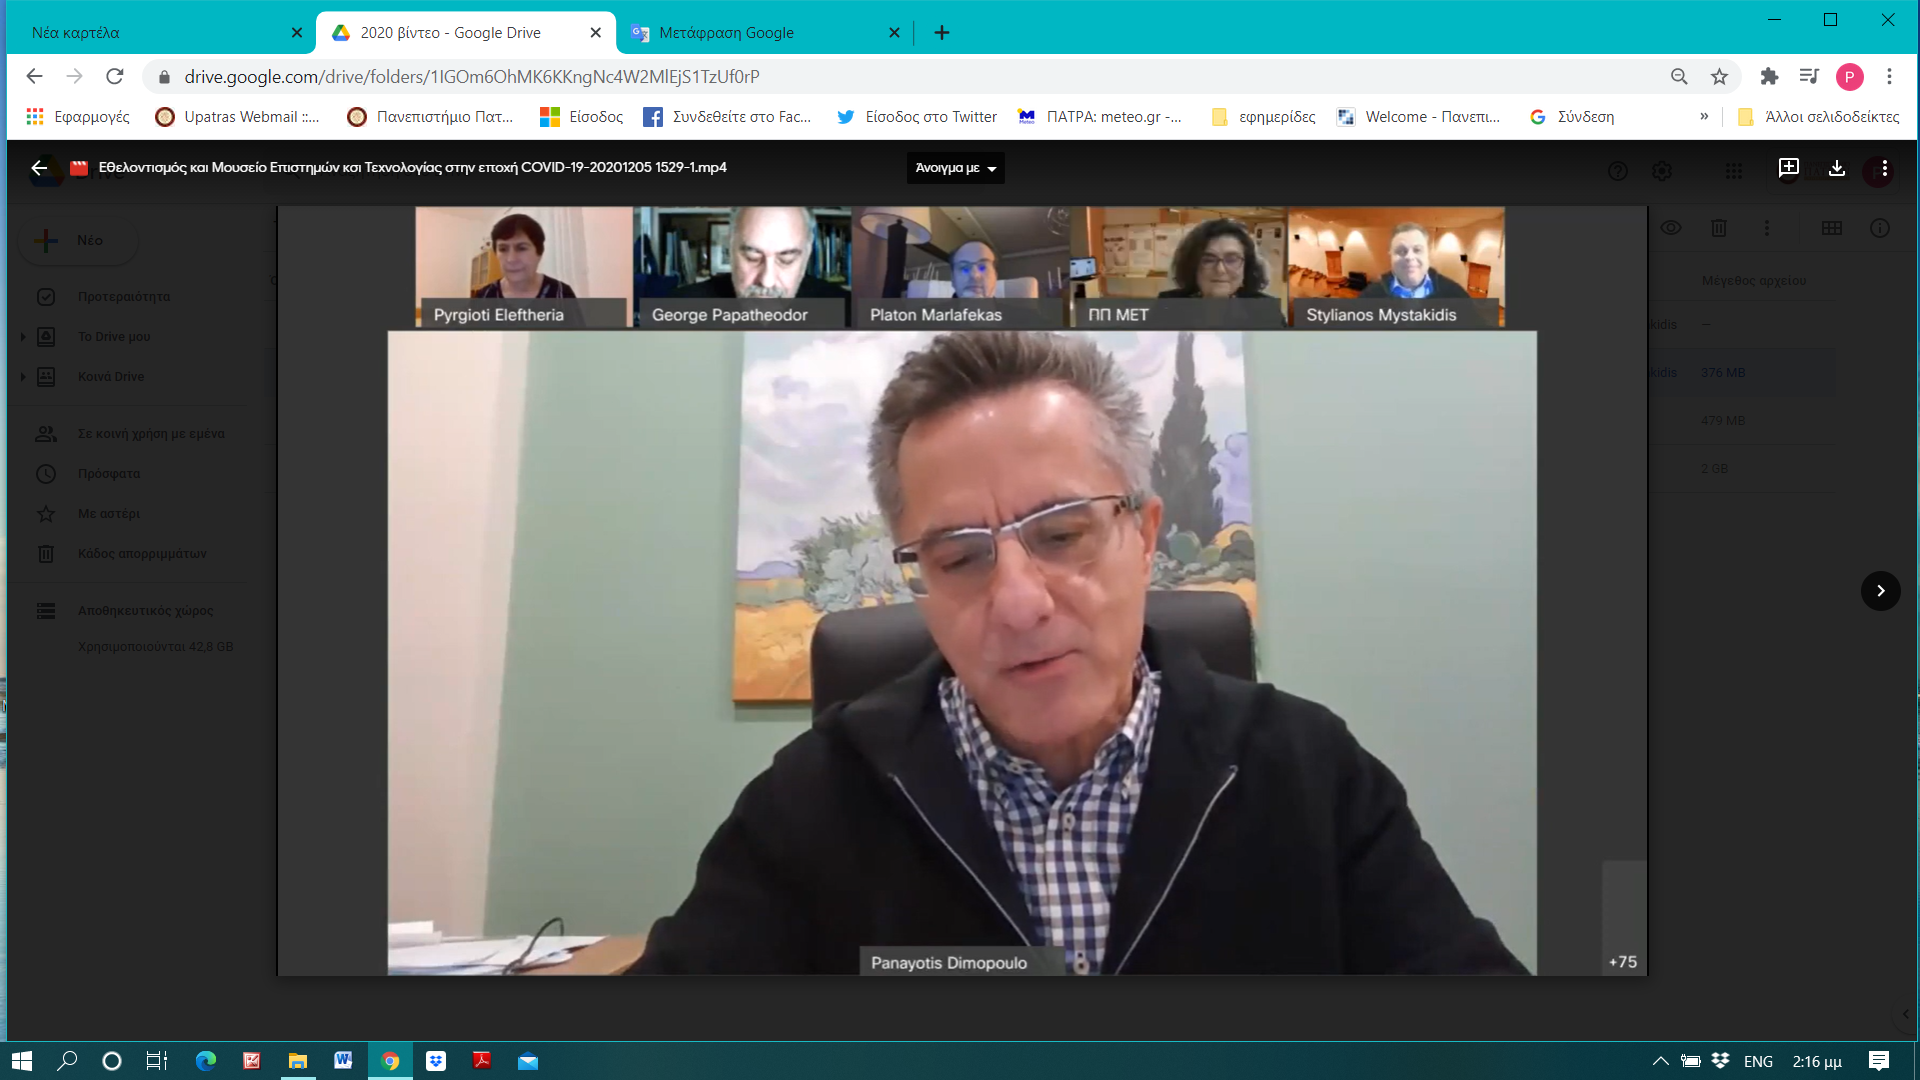Viewport: 1920px width, 1080px height.
Task: Open the 'Εφαρμογές' apps bookmark
Action: [x=78, y=116]
